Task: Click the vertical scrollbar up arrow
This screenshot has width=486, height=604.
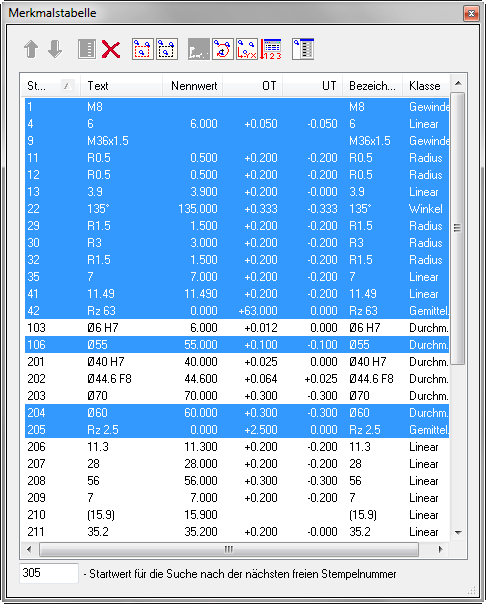Action: [458, 83]
